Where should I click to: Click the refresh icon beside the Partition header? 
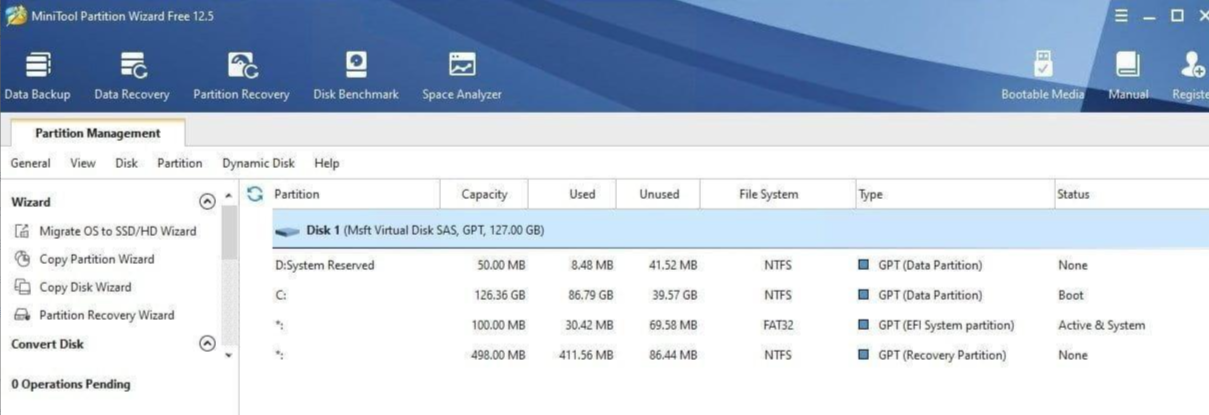tap(255, 194)
